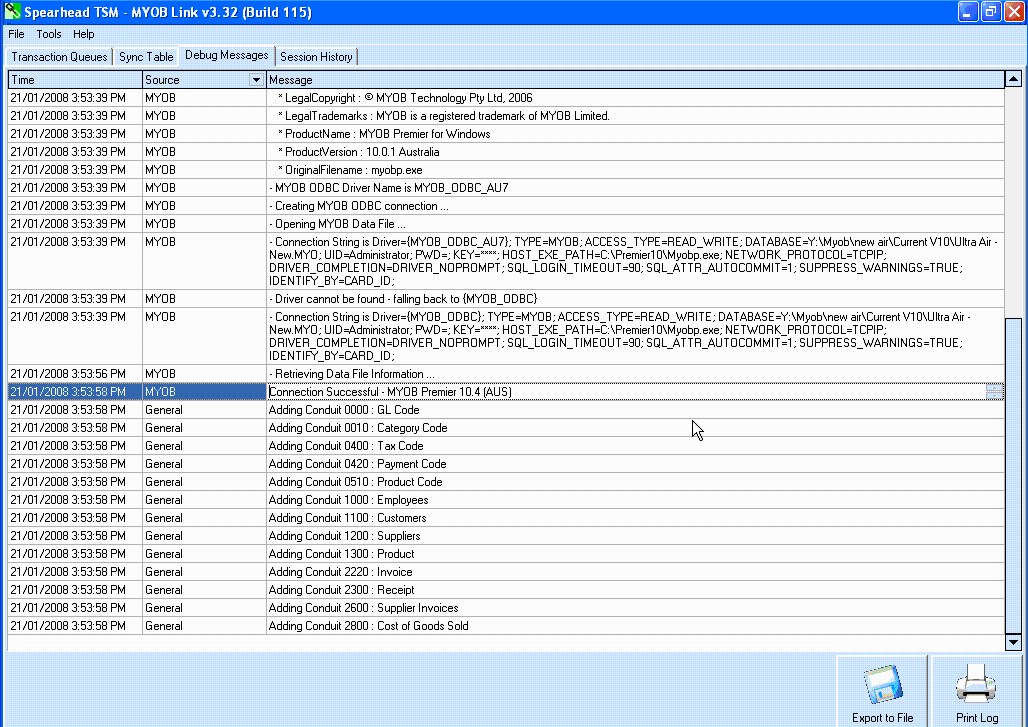The height and width of the screenshot is (727, 1028).
Task: Open the File menu
Action: click(16, 34)
